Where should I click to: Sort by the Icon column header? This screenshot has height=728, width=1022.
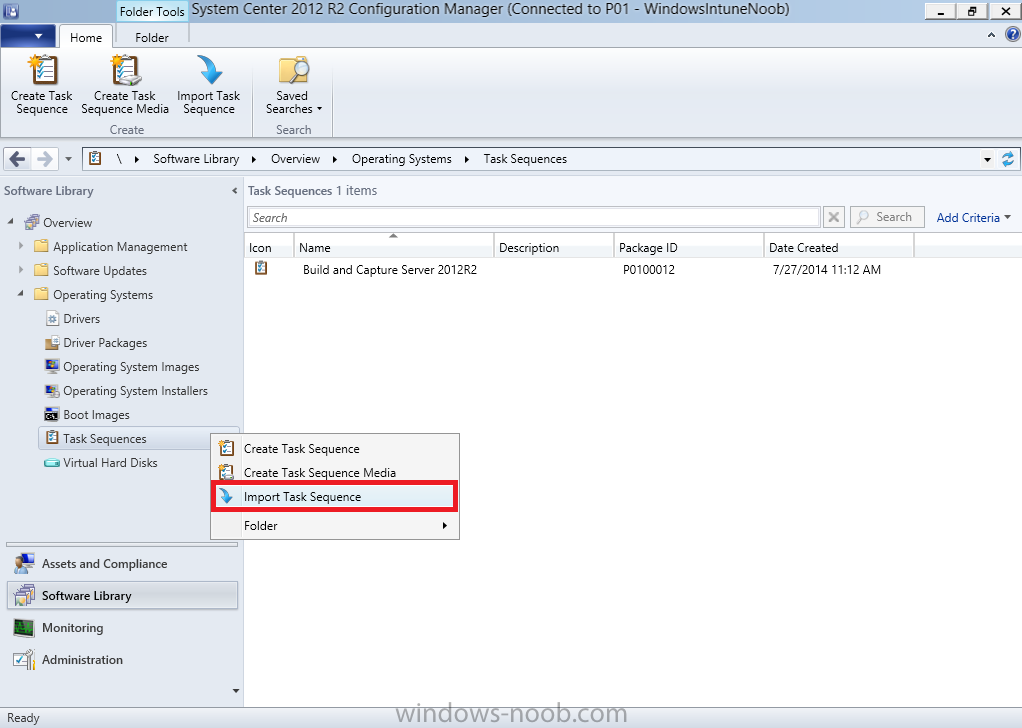(x=269, y=247)
